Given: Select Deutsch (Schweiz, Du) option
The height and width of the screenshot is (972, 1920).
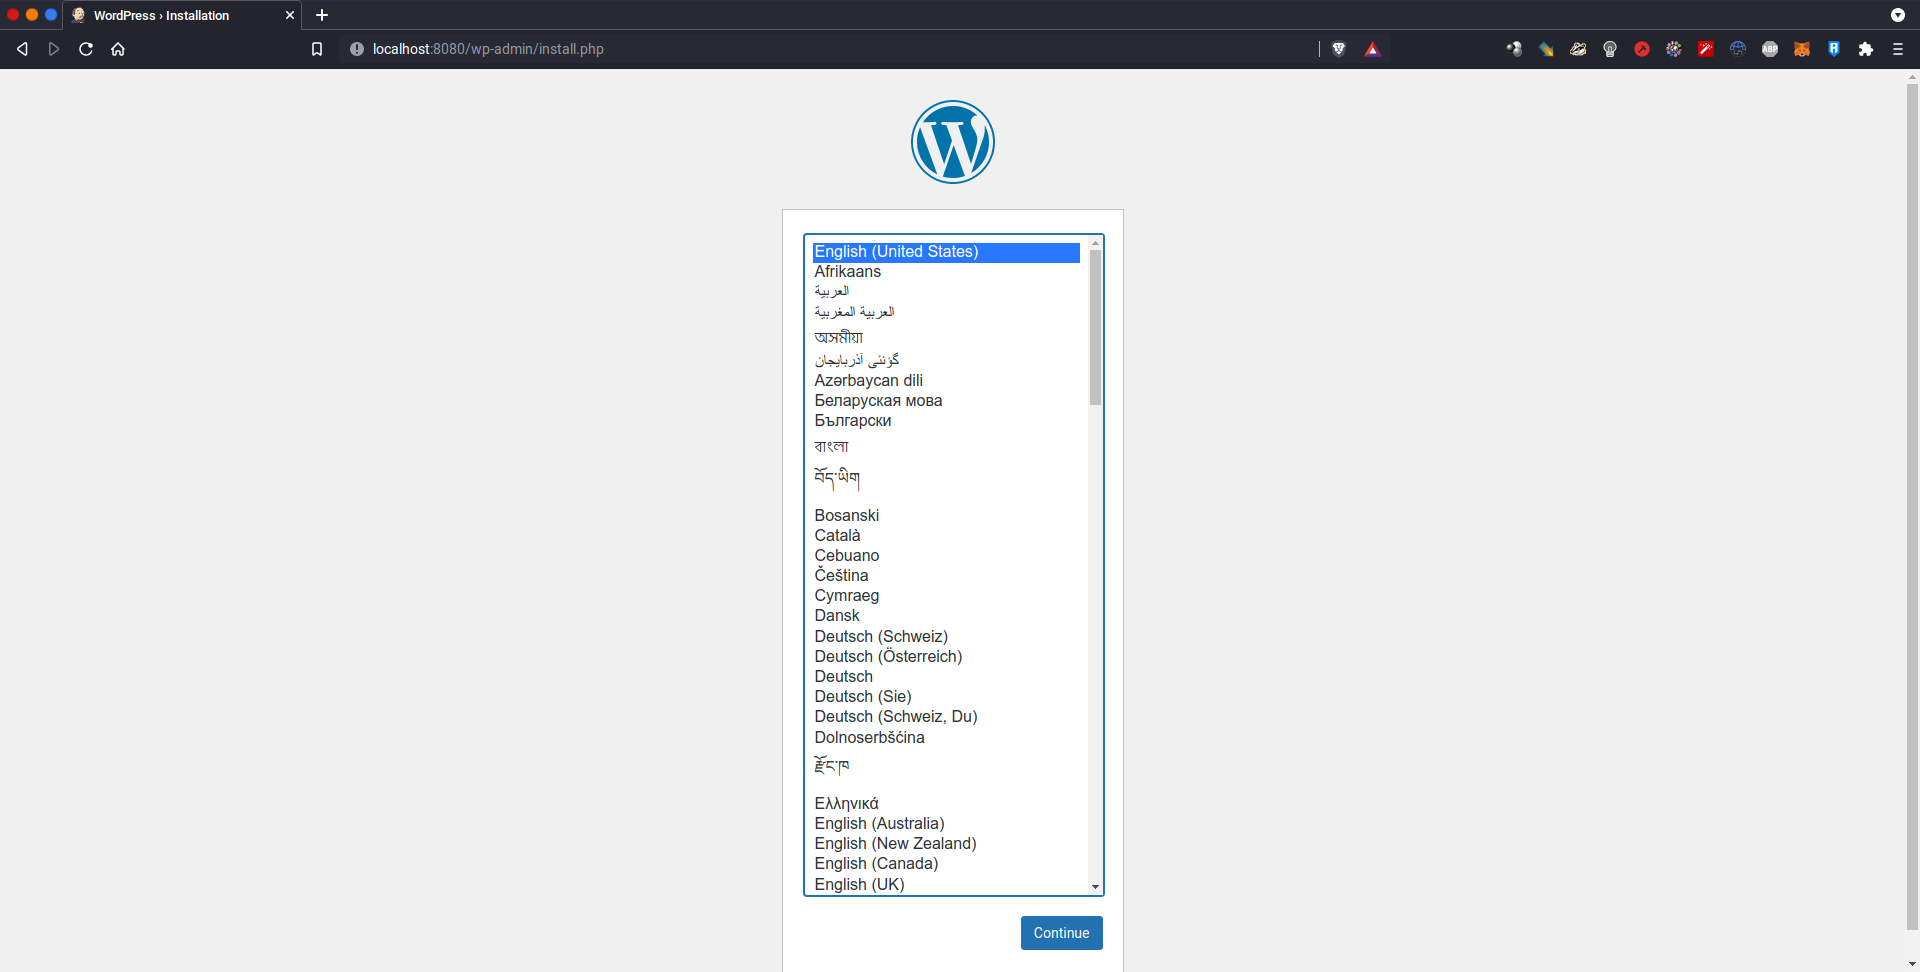Looking at the screenshot, I should (946, 717).
